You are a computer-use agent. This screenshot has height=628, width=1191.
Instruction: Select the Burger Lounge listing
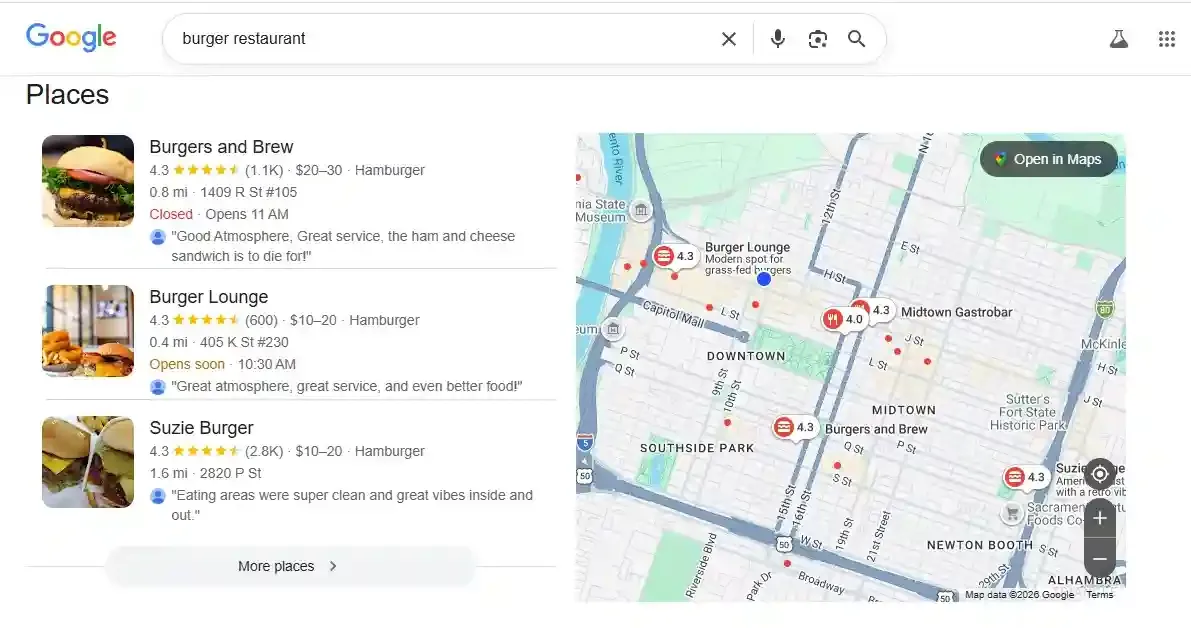[208, 297]
